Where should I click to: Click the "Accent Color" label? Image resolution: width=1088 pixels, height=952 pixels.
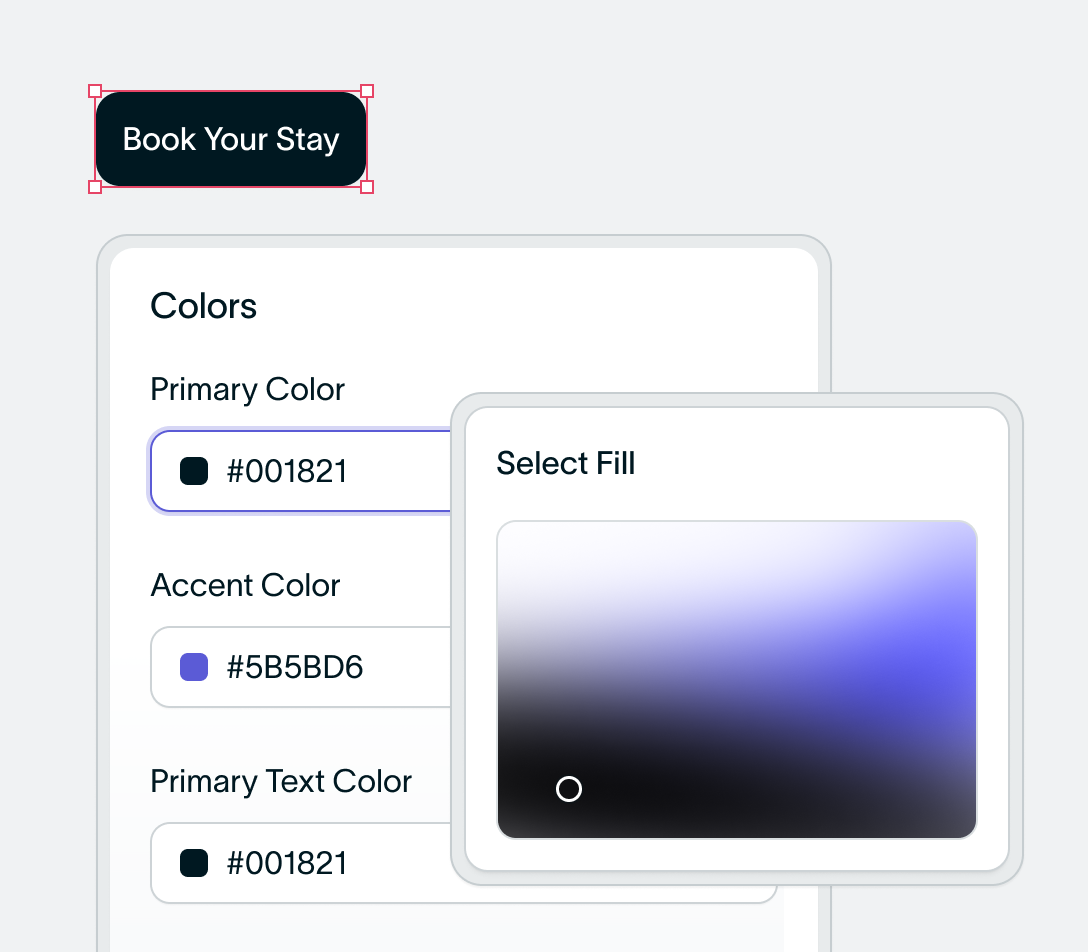coord(245,585)
